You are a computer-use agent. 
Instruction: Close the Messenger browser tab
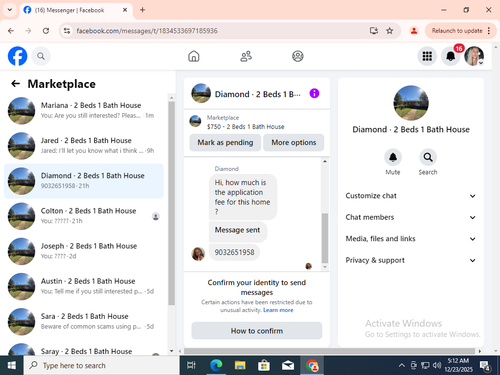pyautogui.click(x=125, y=10)
